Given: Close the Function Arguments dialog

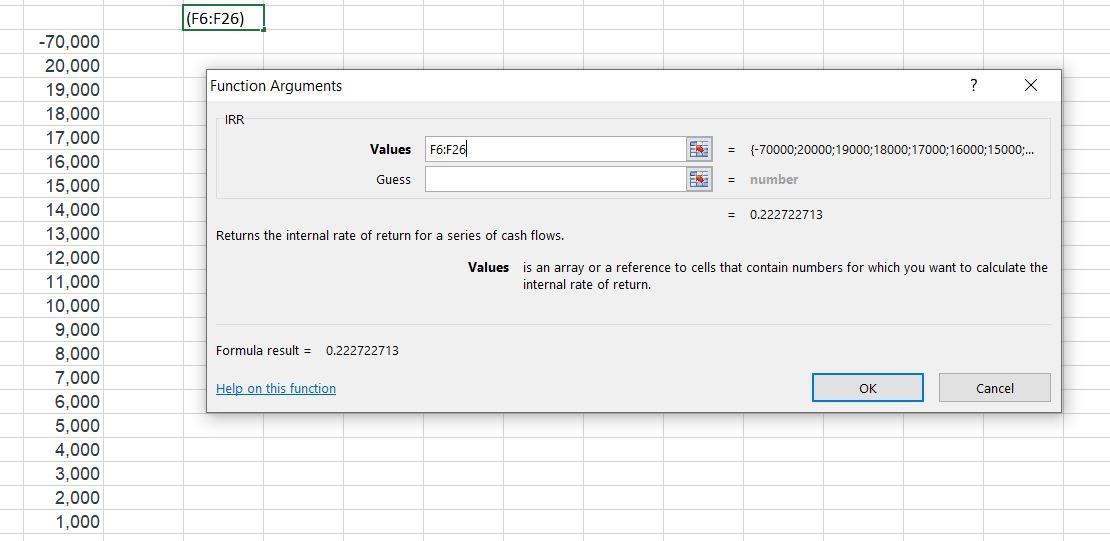Looking at the screenshot, I should click(x=1031, y=86).
